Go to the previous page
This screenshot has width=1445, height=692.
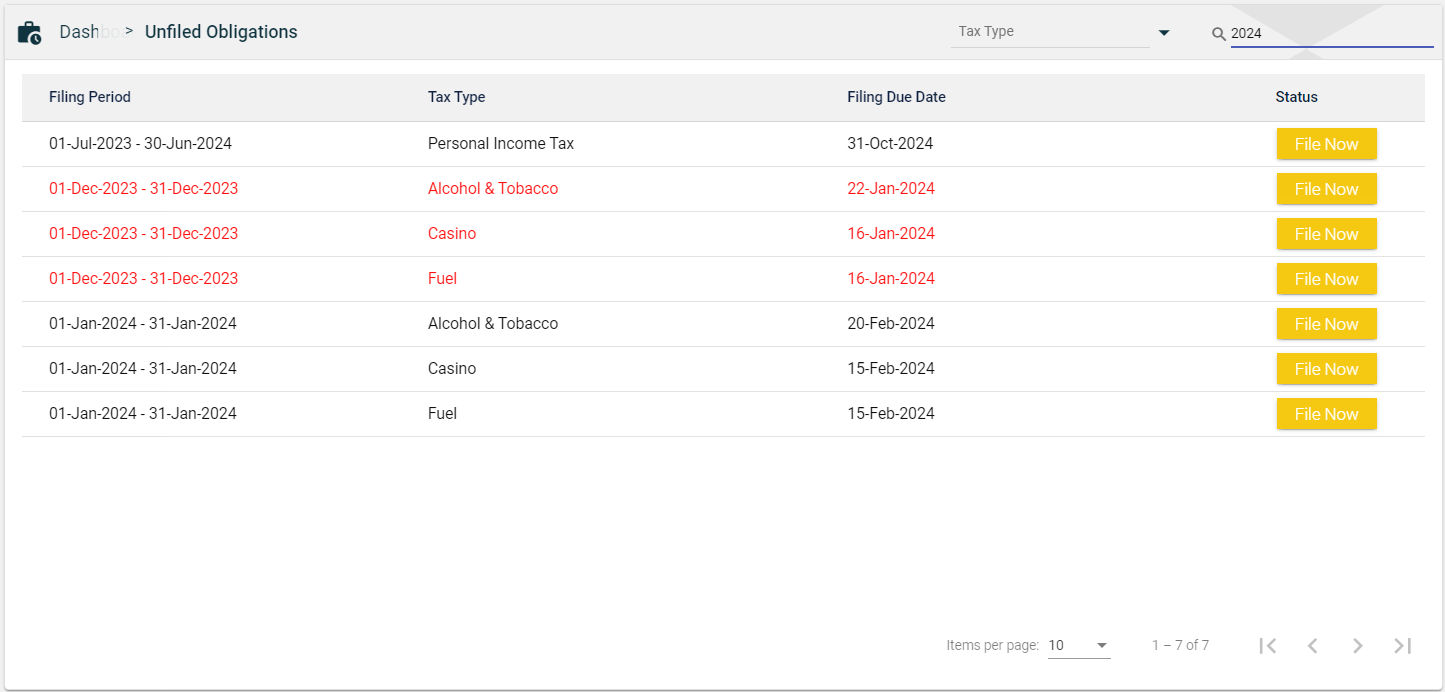point(1313,646)
